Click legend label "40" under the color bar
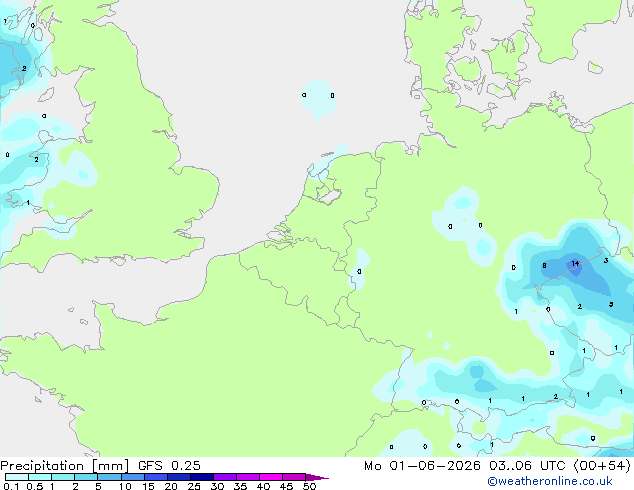This screenshot has width=634, height=490. (x=263, y=486)
